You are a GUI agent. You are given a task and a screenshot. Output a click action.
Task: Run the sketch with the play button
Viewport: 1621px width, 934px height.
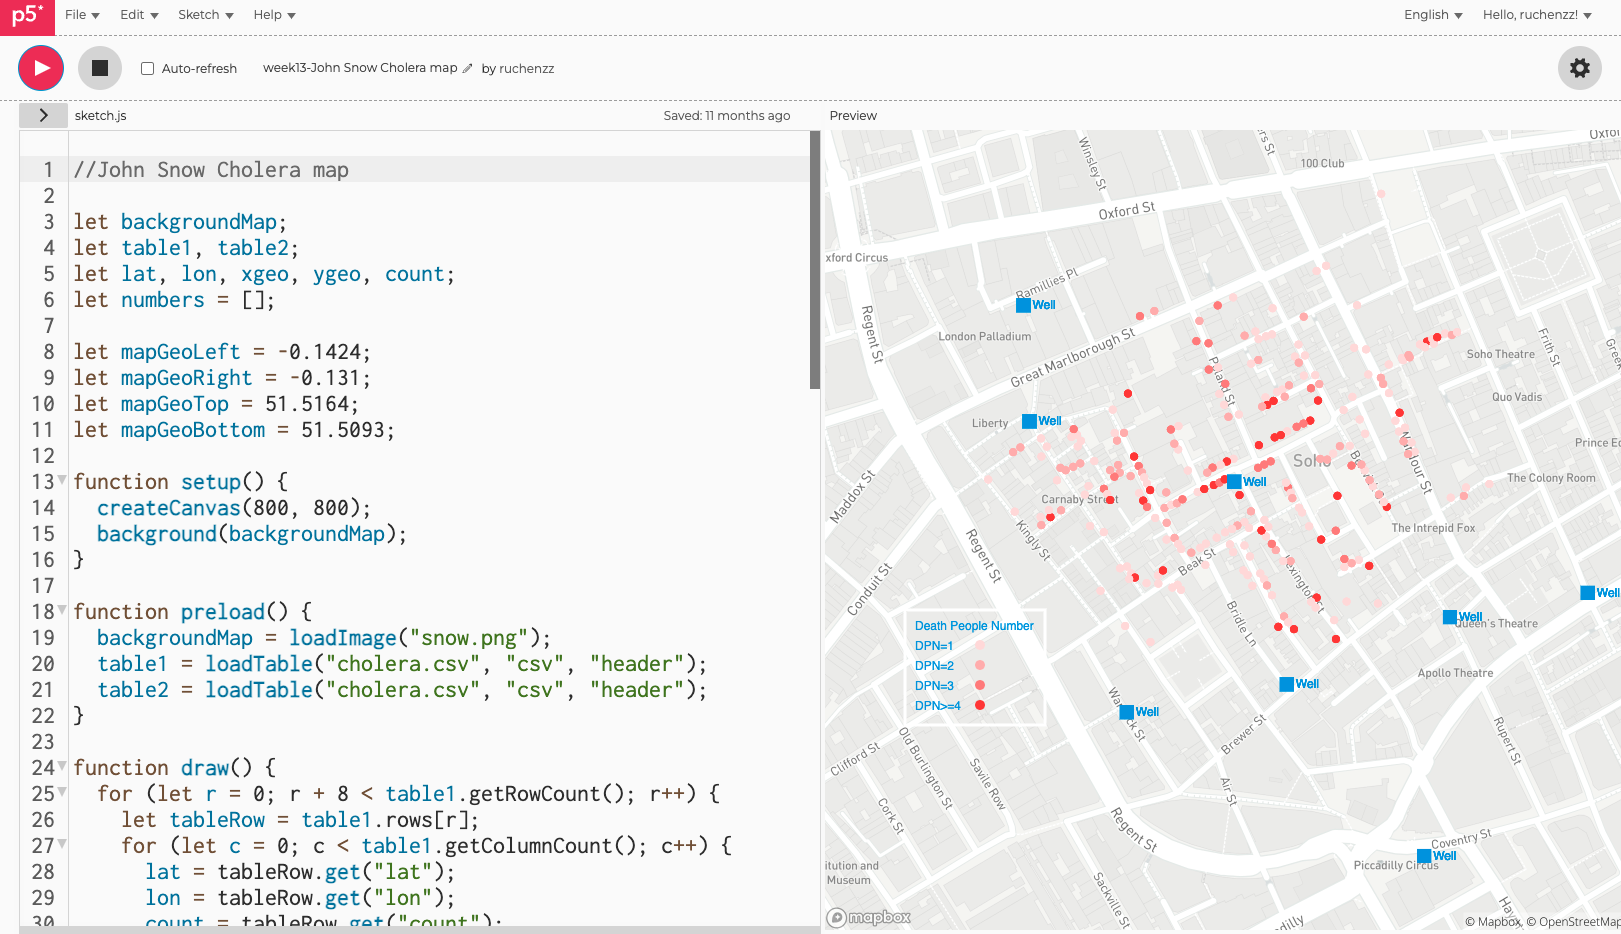click(41, 68)
